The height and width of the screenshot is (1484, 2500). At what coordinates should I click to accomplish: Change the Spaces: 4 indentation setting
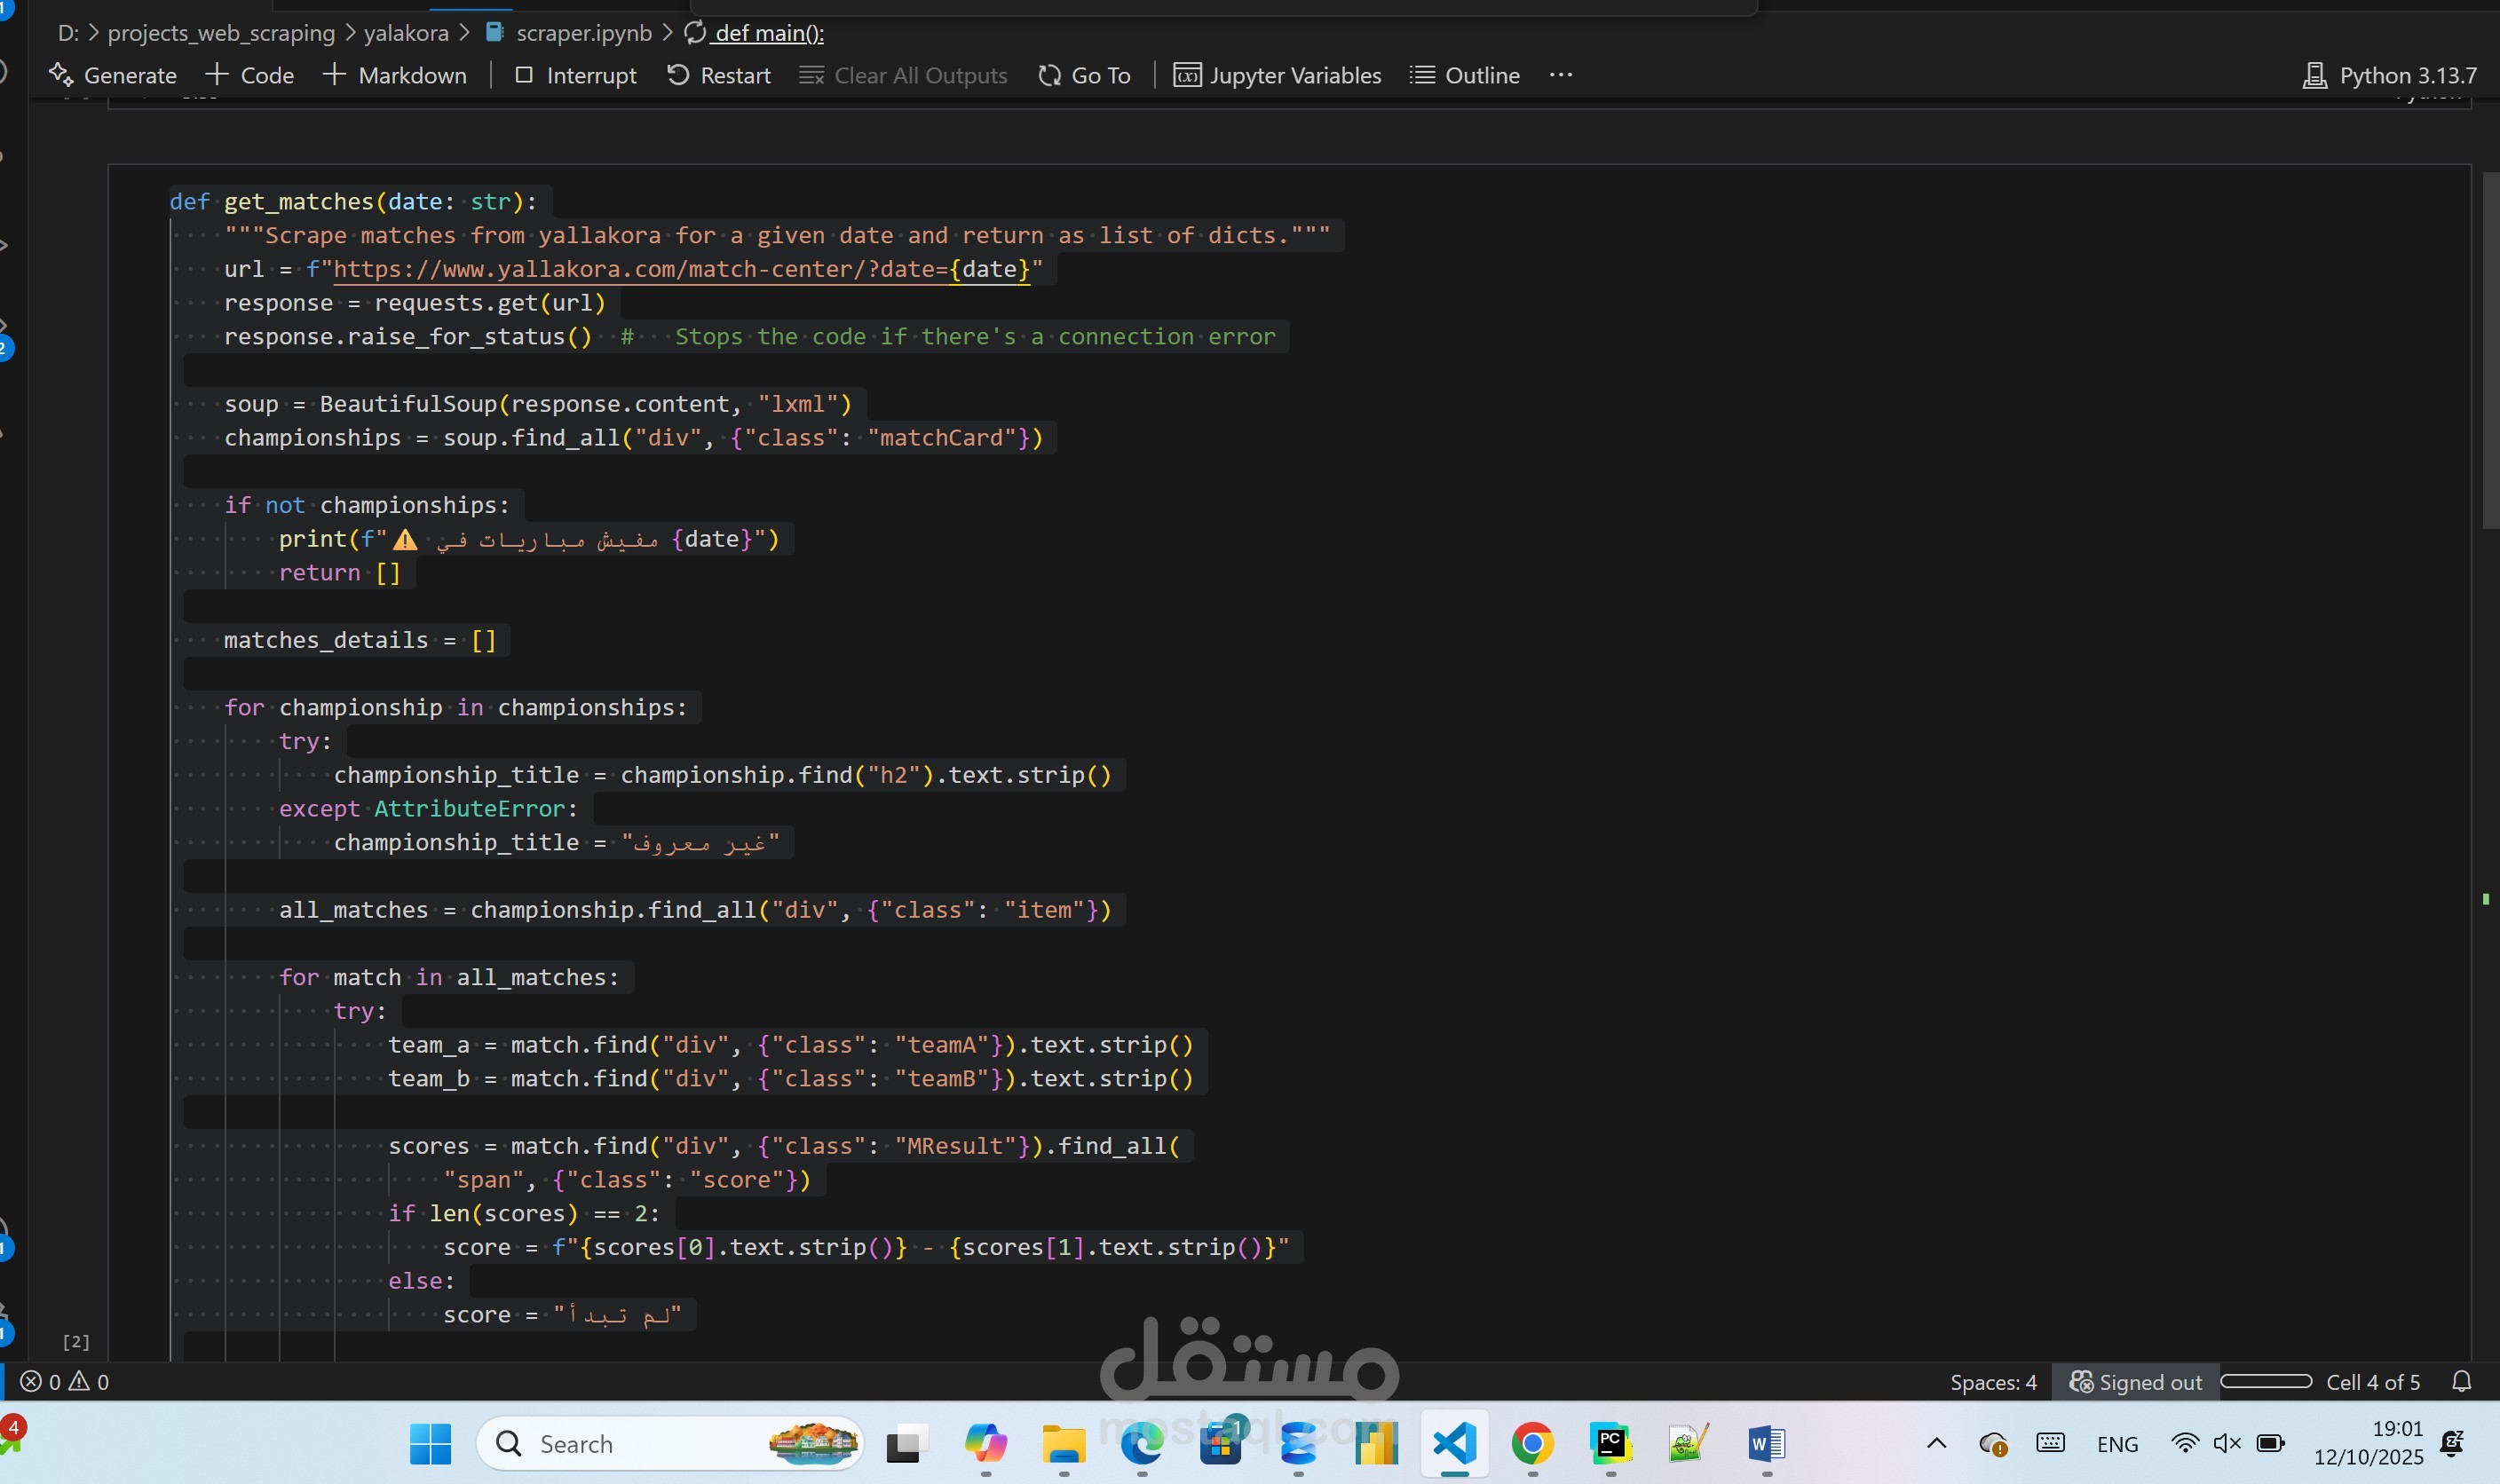tap(1992, 1382)
